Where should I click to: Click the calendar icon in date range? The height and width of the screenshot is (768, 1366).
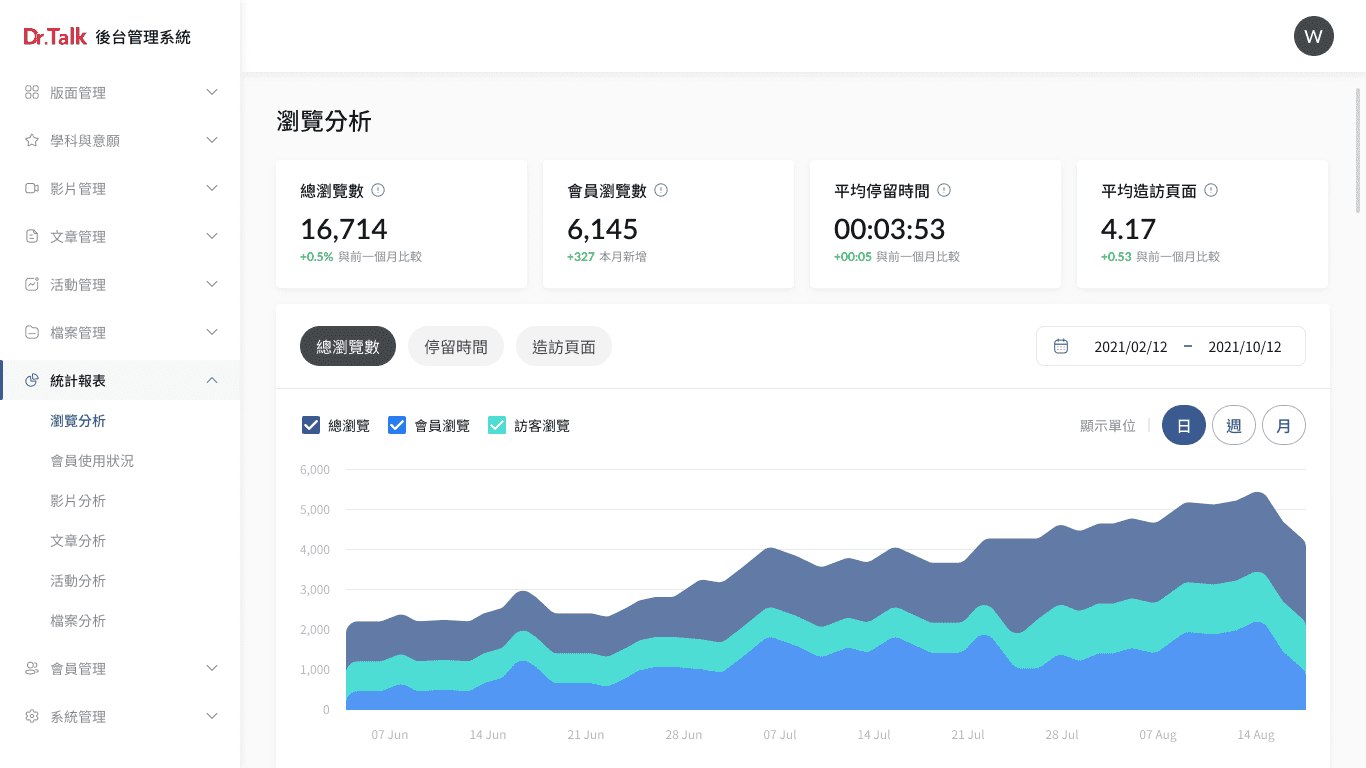(1061, 346)
